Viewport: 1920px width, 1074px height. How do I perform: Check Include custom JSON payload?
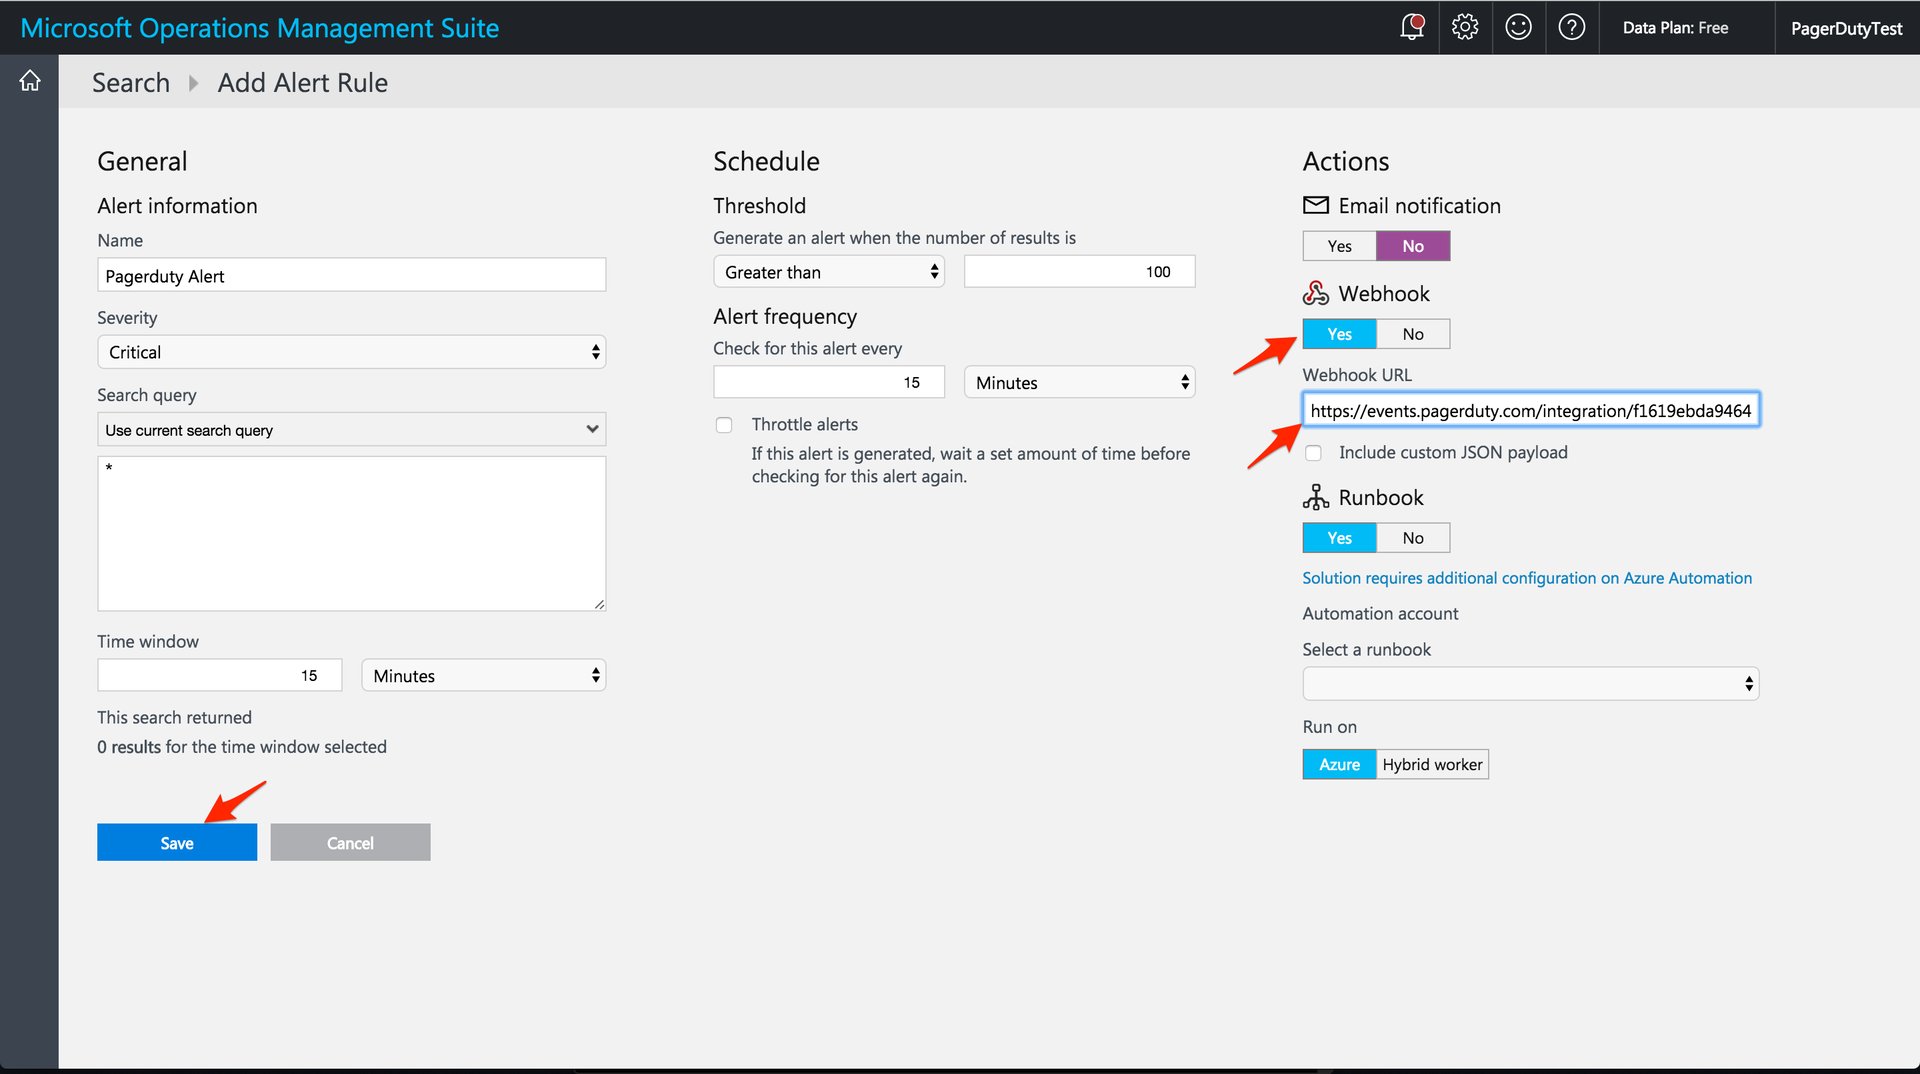coord(1313,452)
